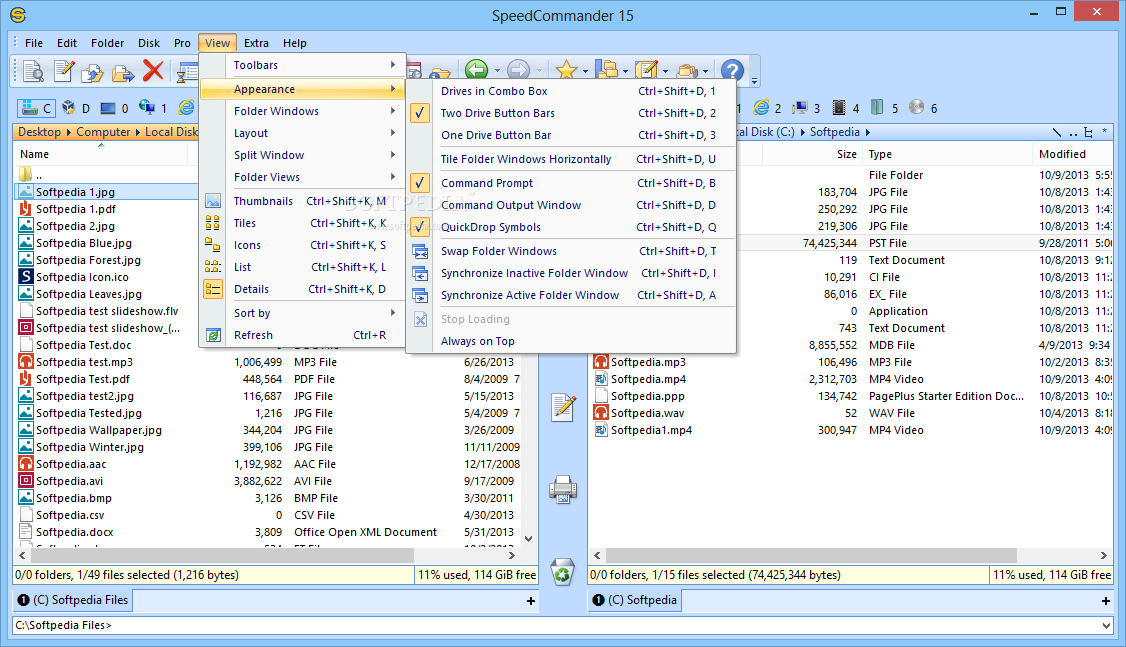
Task: Switch to (C) Softpedia Files tab
Action: [73, 600]
